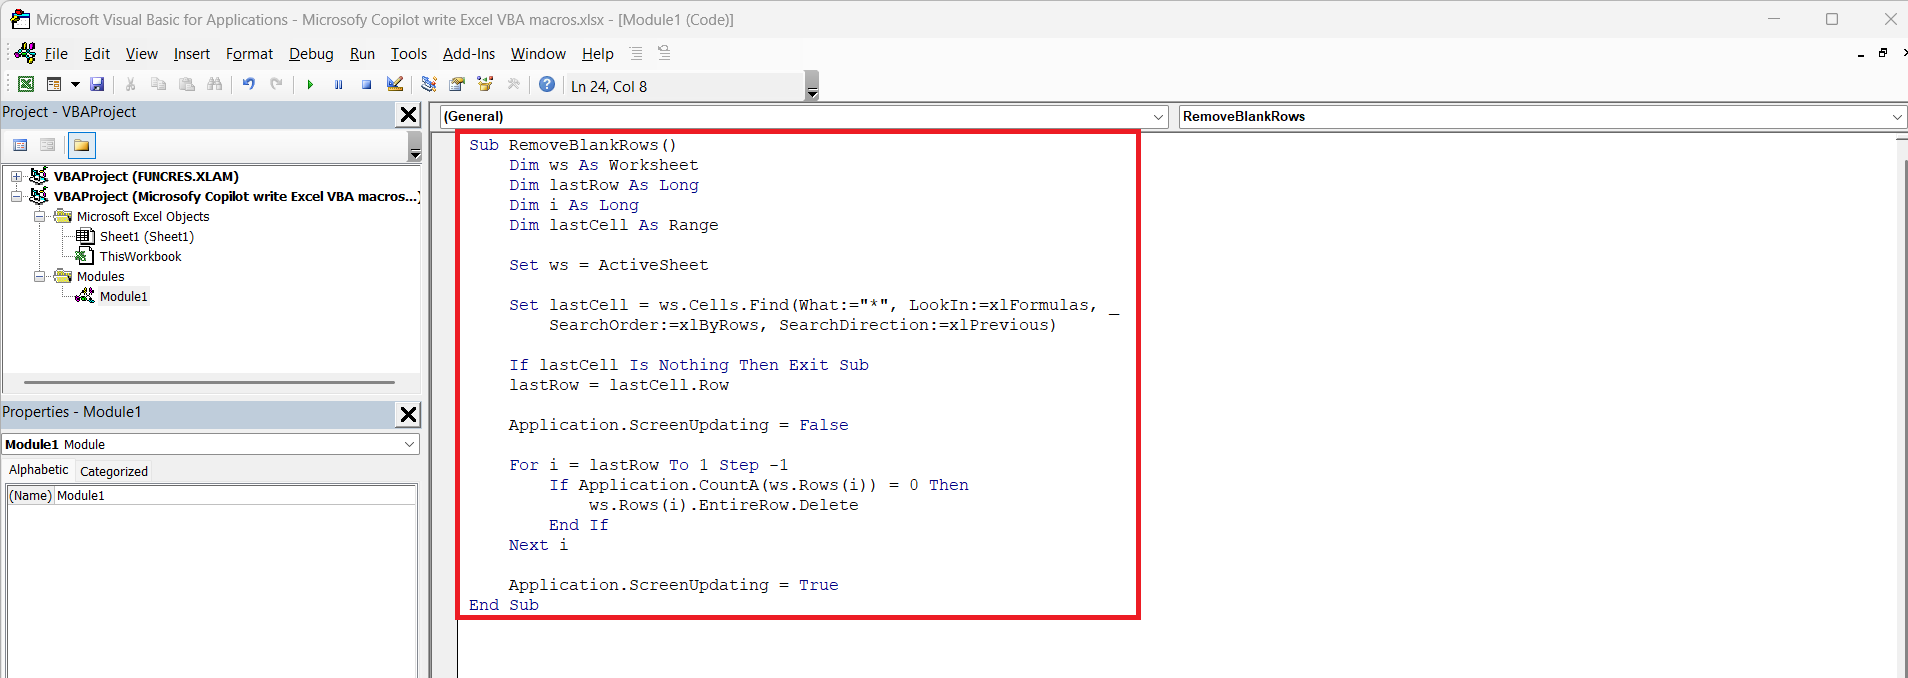Open the Module1 Module object dropdown
The height and width of the screenshot is (678, 1908).
[410, 444]
